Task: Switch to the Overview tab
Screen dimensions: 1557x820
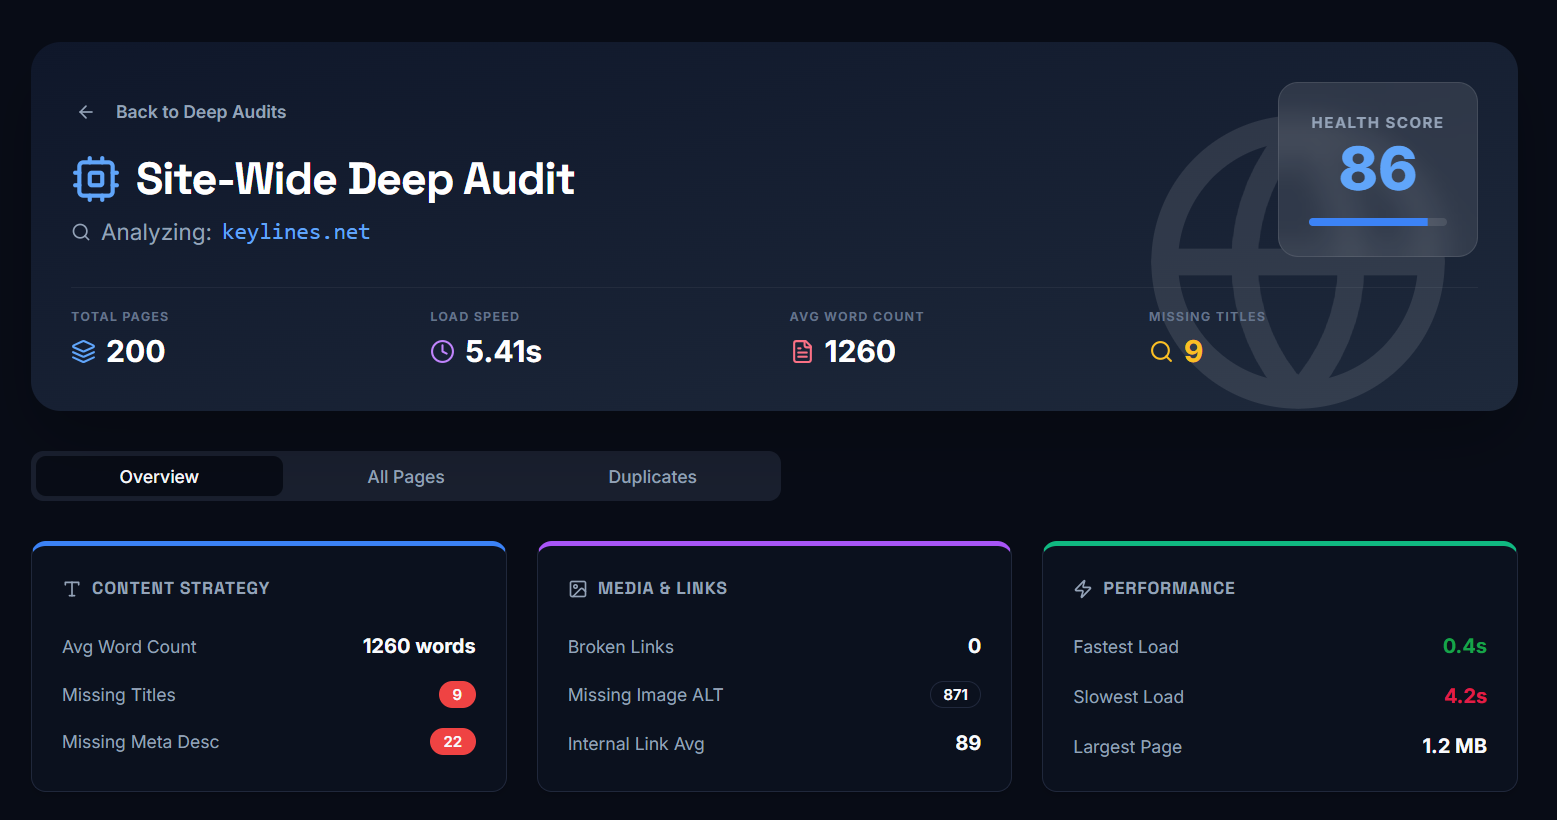Action: click(159, 477)
